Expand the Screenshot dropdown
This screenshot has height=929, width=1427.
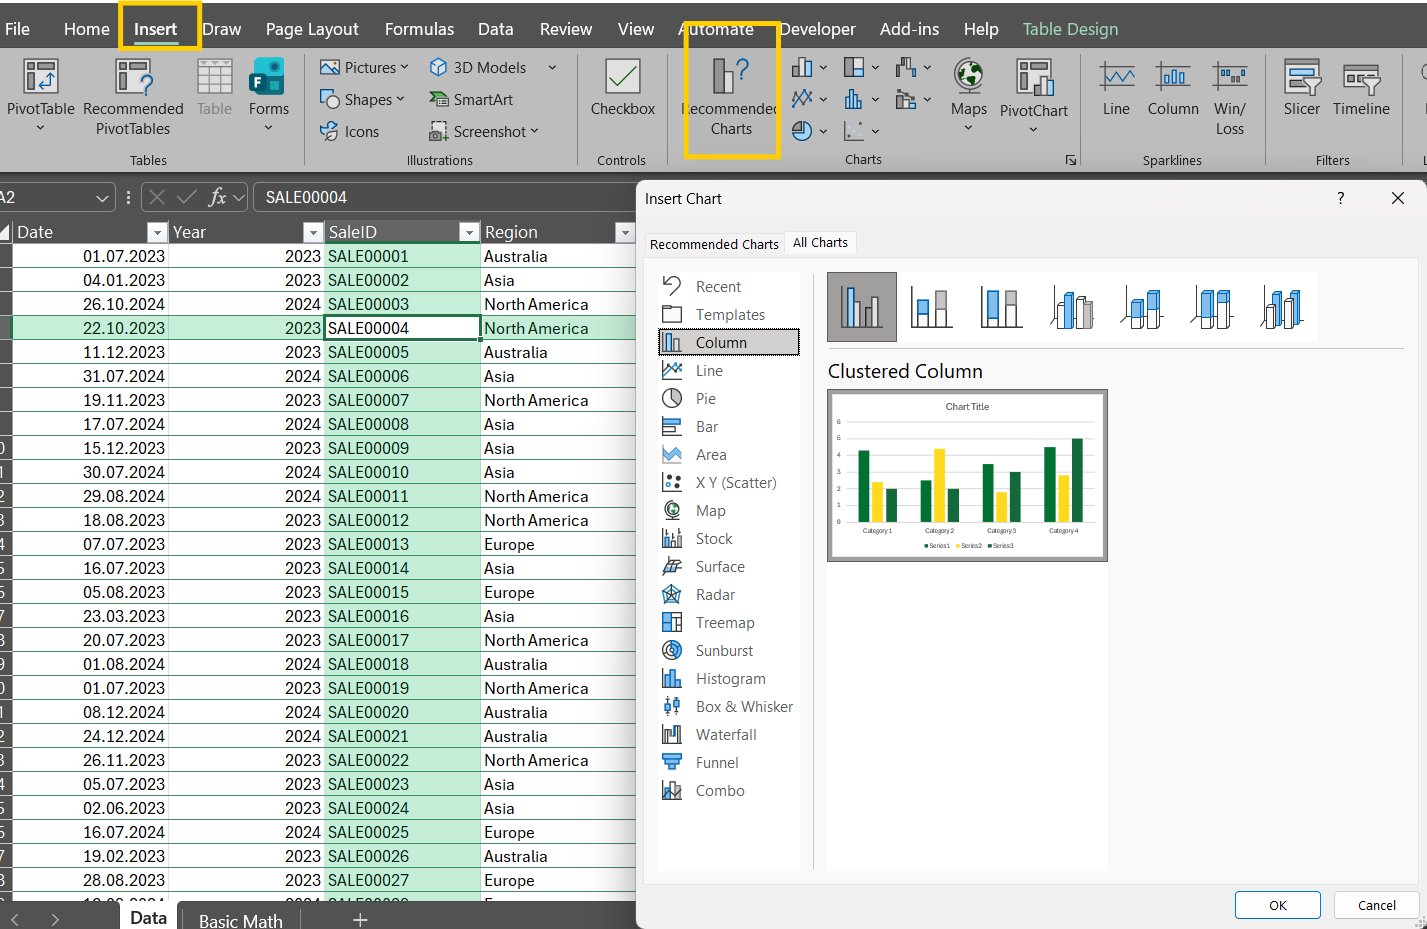[x=534, y=131]
